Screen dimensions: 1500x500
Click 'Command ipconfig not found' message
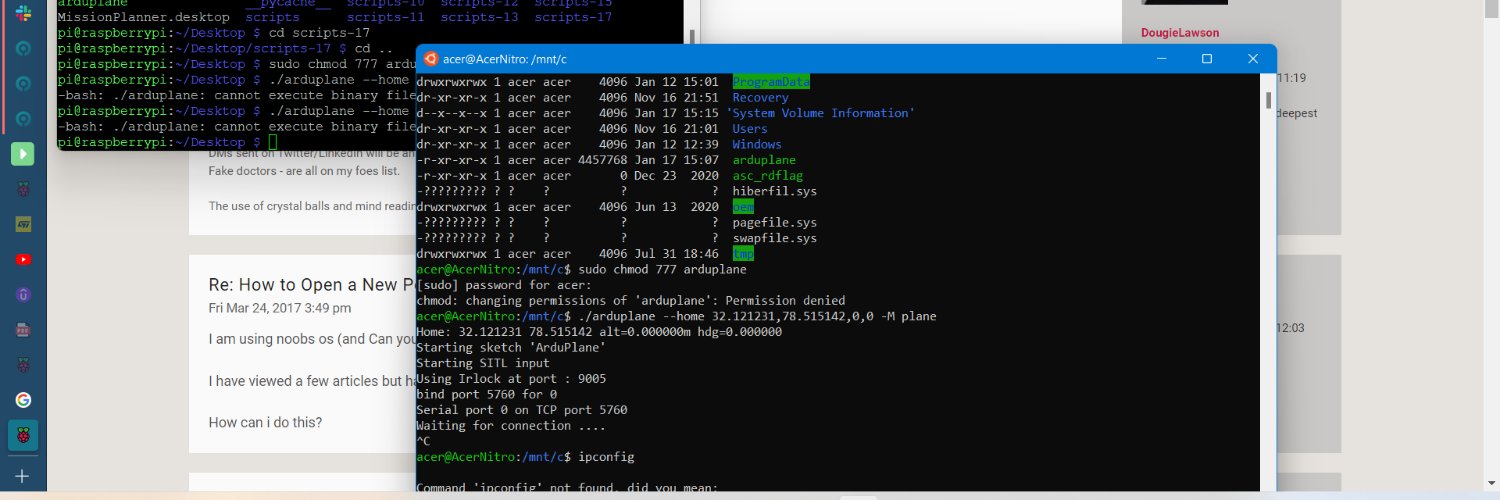tap(567, 489)
